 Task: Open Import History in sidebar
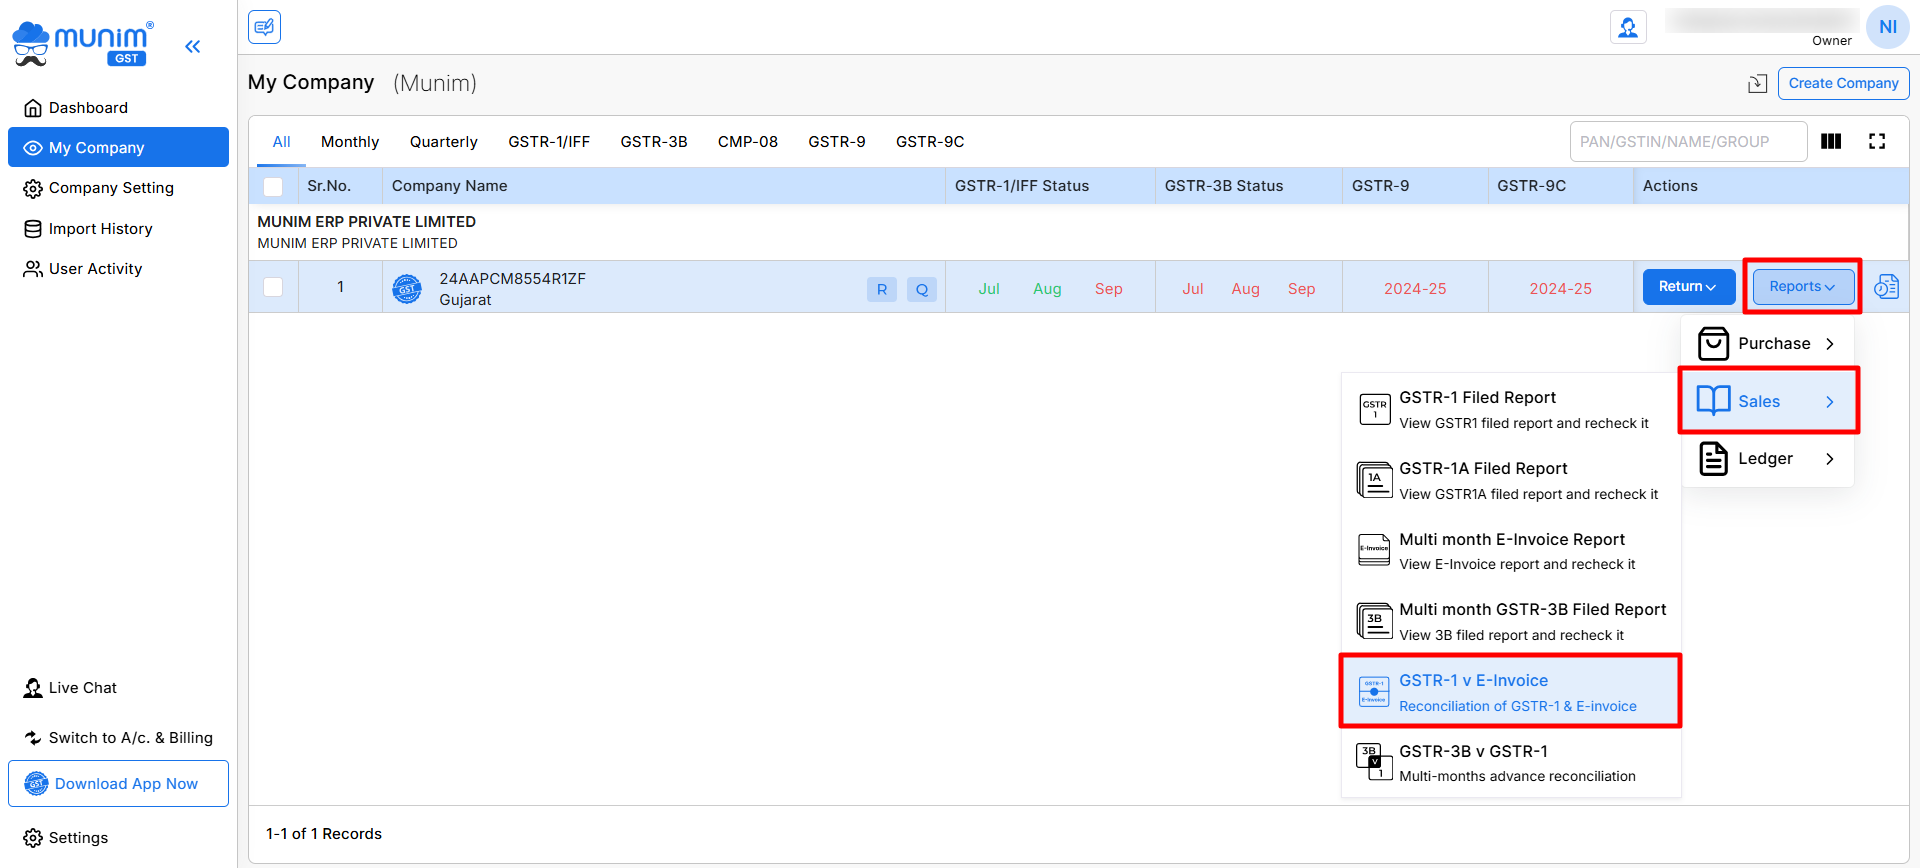pos(118,229)
